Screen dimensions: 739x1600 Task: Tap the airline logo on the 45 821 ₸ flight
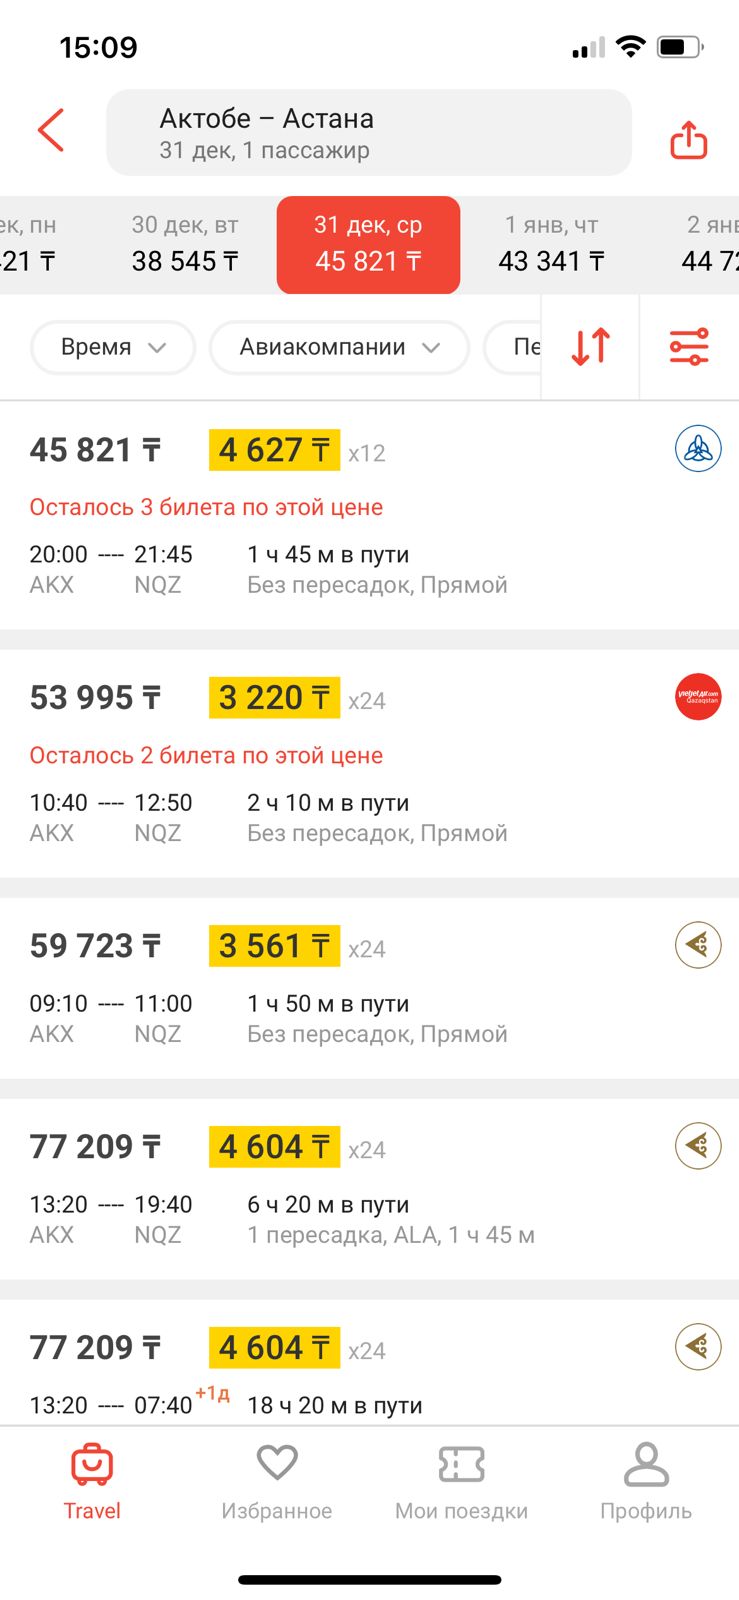(x=698, y=449)
